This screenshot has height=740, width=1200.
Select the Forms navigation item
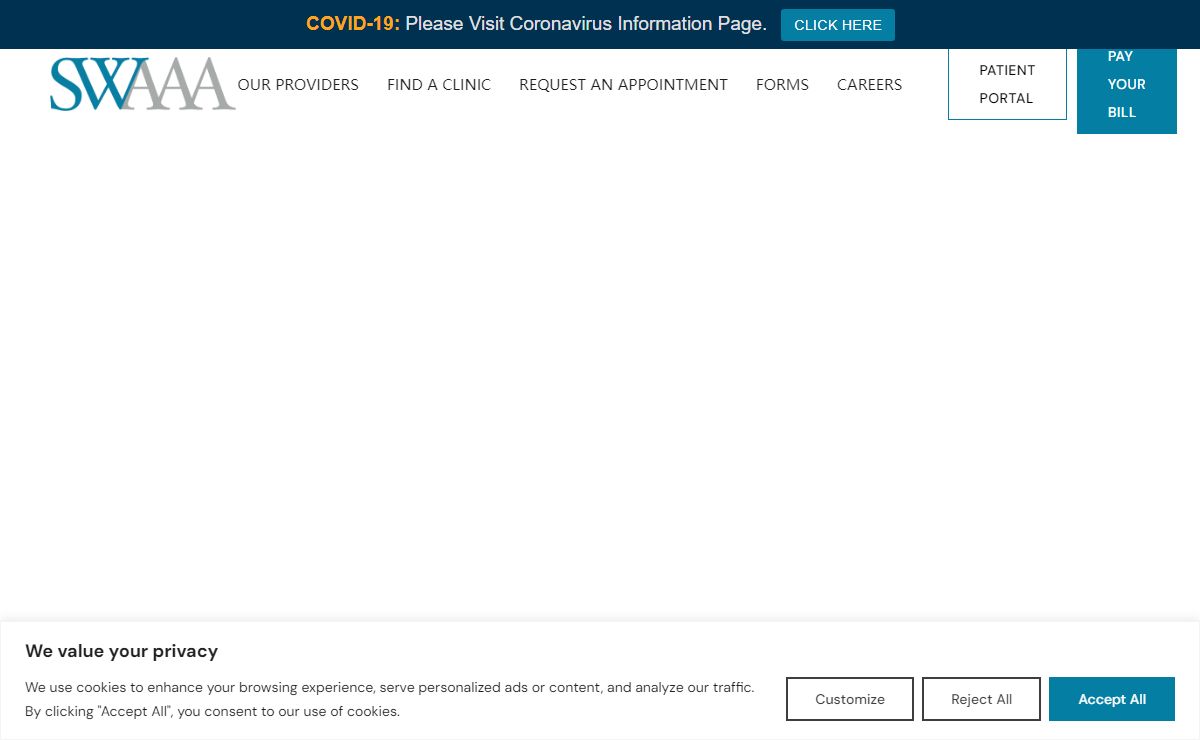(782, 85)
